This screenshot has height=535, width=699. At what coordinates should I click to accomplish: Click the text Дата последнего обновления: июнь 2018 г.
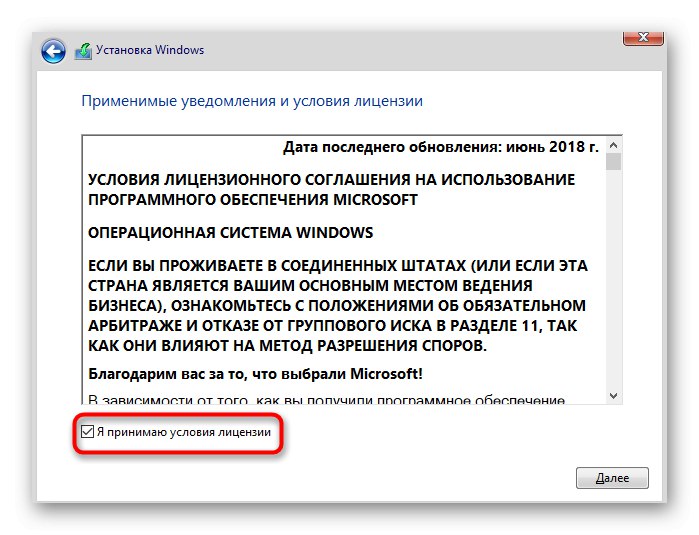[441, 147]
